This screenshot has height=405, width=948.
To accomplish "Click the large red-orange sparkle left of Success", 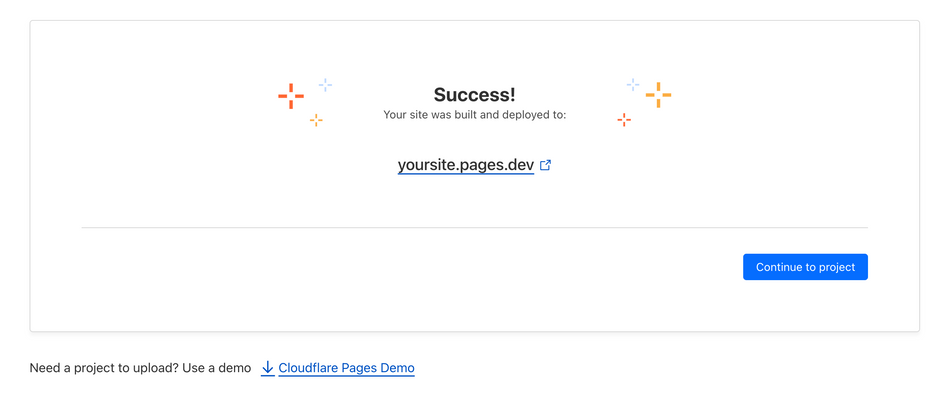I will [291, 96].
